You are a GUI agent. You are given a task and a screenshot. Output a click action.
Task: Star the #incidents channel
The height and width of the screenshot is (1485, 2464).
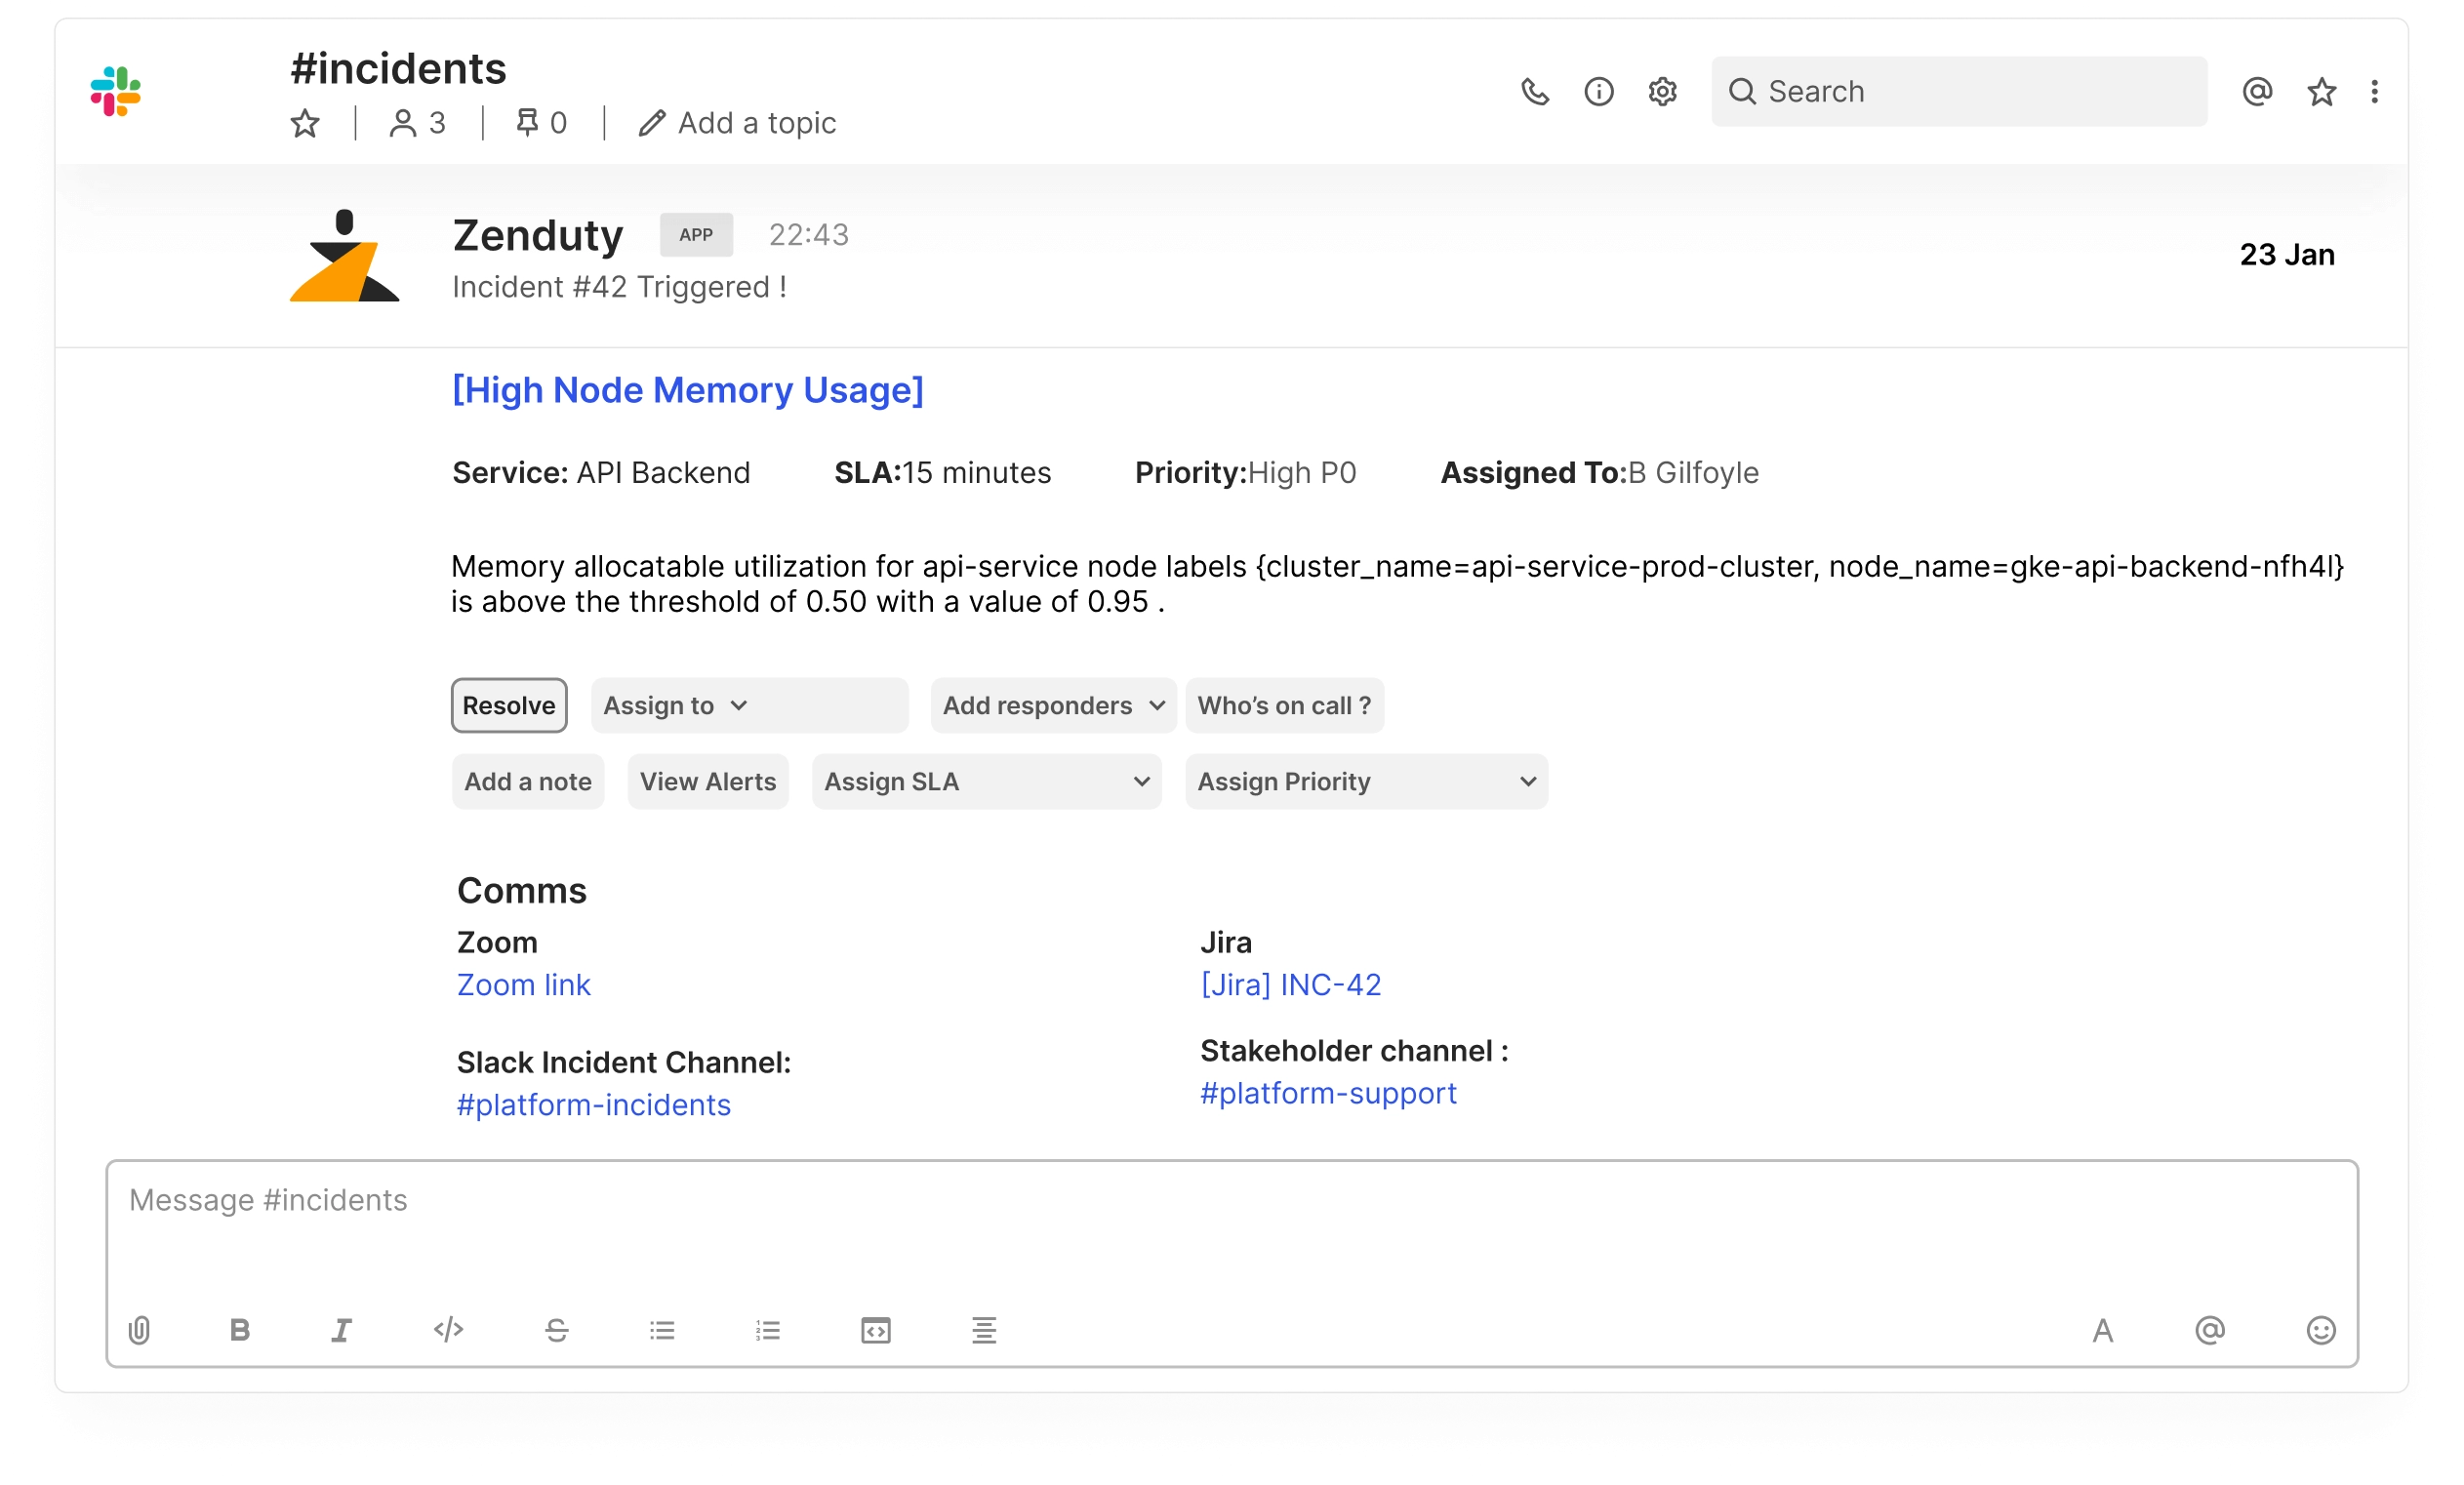pos(304,123)
